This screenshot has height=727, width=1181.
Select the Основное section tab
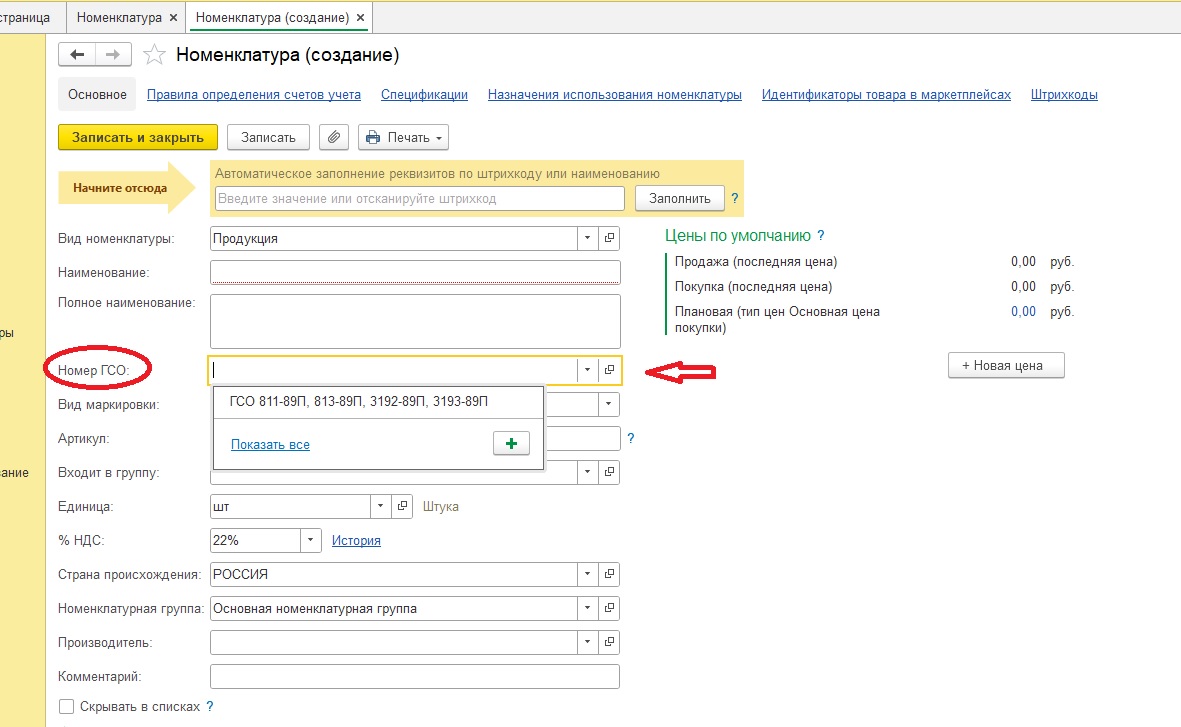point(97,94)
